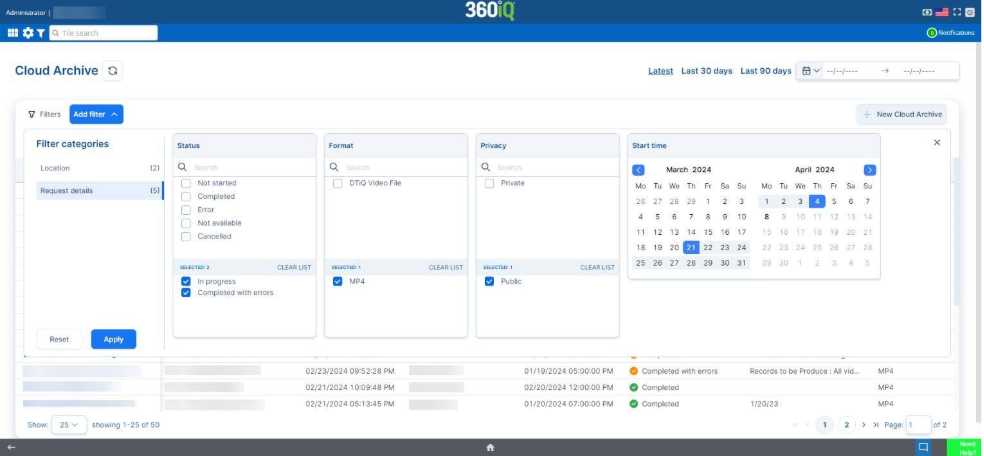This screenshot has width=984, height=456.
Task: Select the Location filter category
Action: (56, 168)
